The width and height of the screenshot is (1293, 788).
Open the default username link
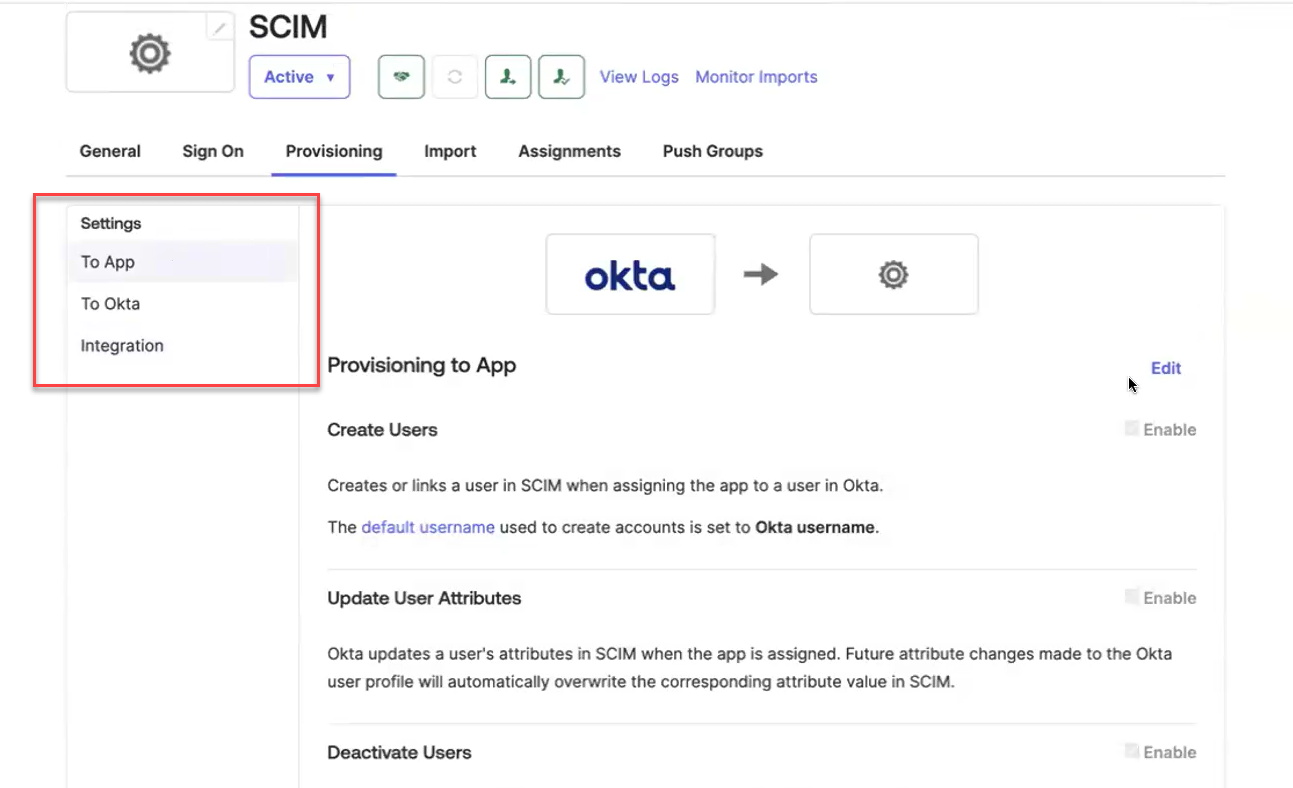[x=428, y=527]
